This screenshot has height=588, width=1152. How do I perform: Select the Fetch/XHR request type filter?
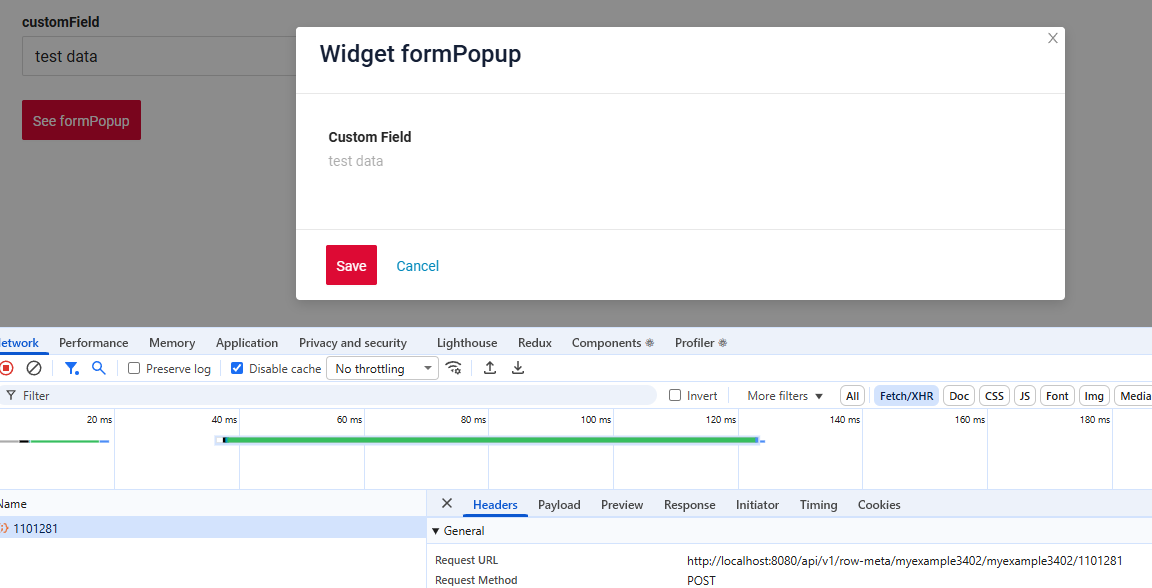pos(905,395)
